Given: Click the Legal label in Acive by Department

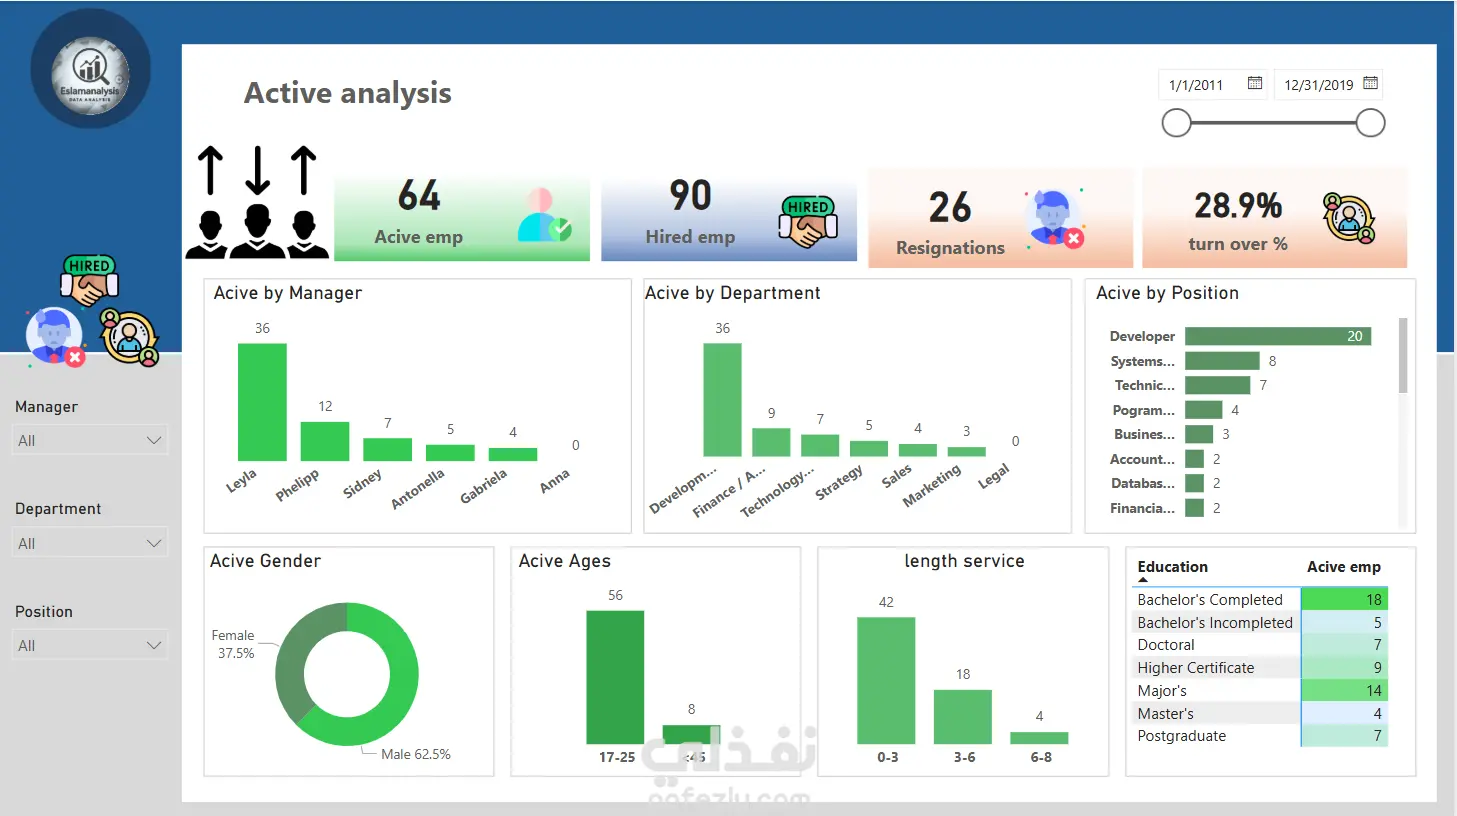Looking at the screenshot, I should (994, 476).
